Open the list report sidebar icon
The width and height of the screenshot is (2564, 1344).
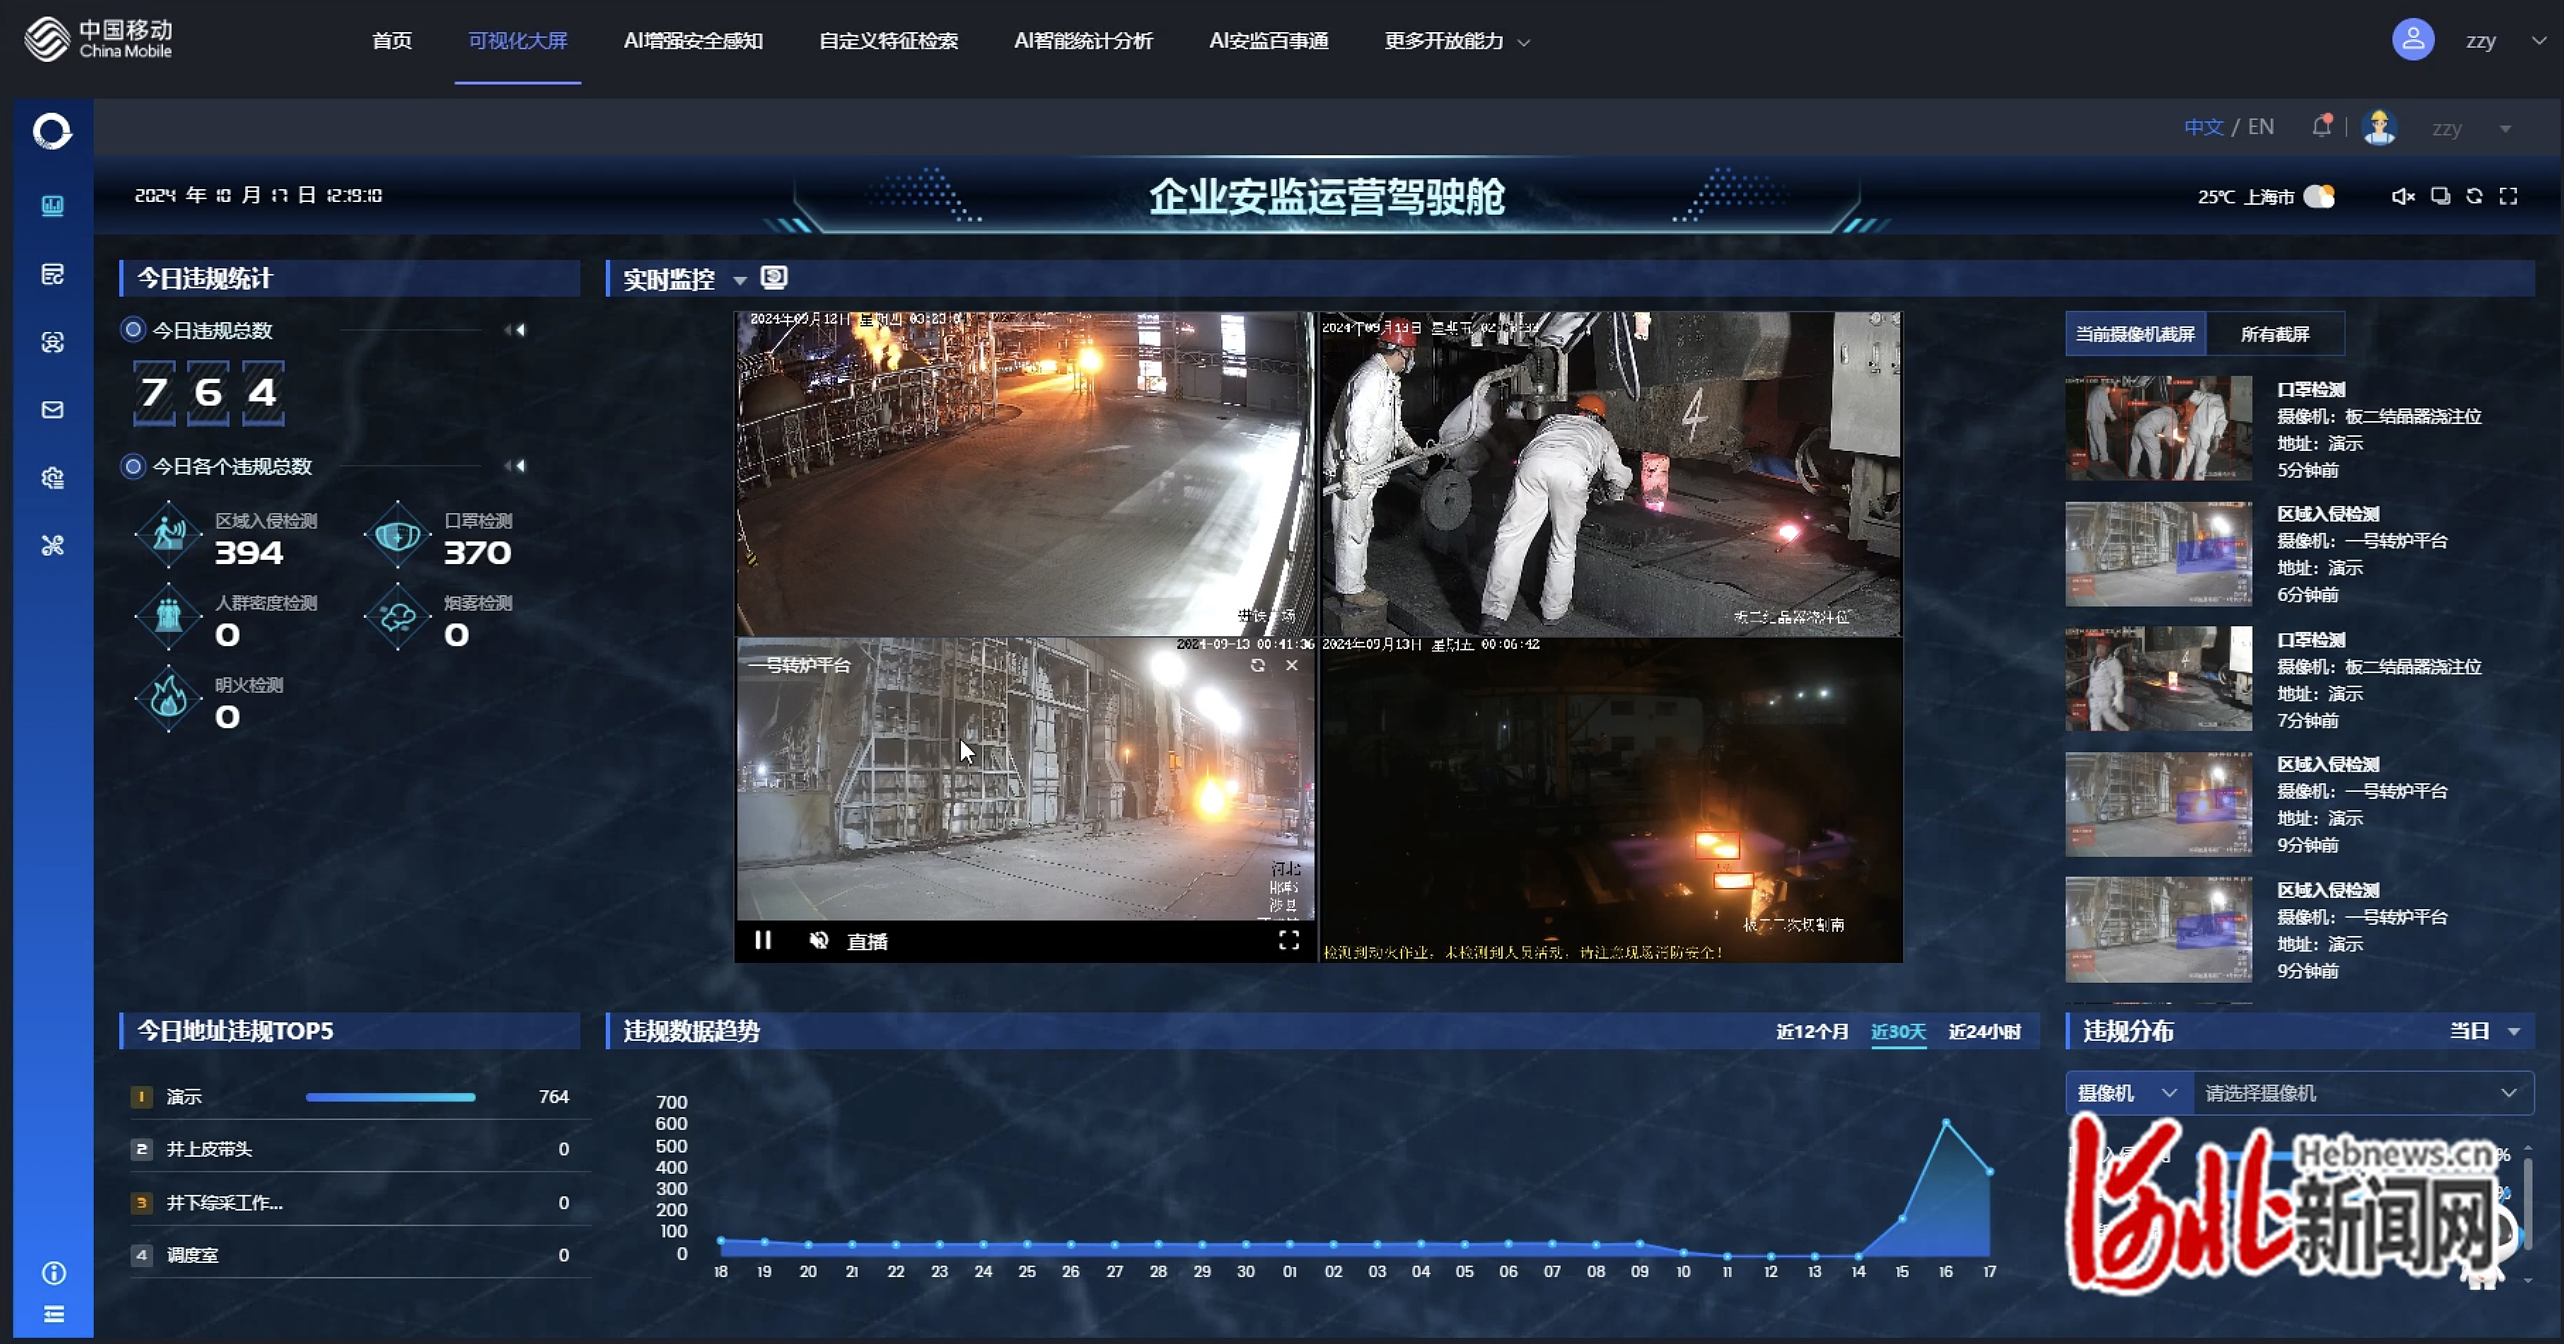(x=53, y=274)
